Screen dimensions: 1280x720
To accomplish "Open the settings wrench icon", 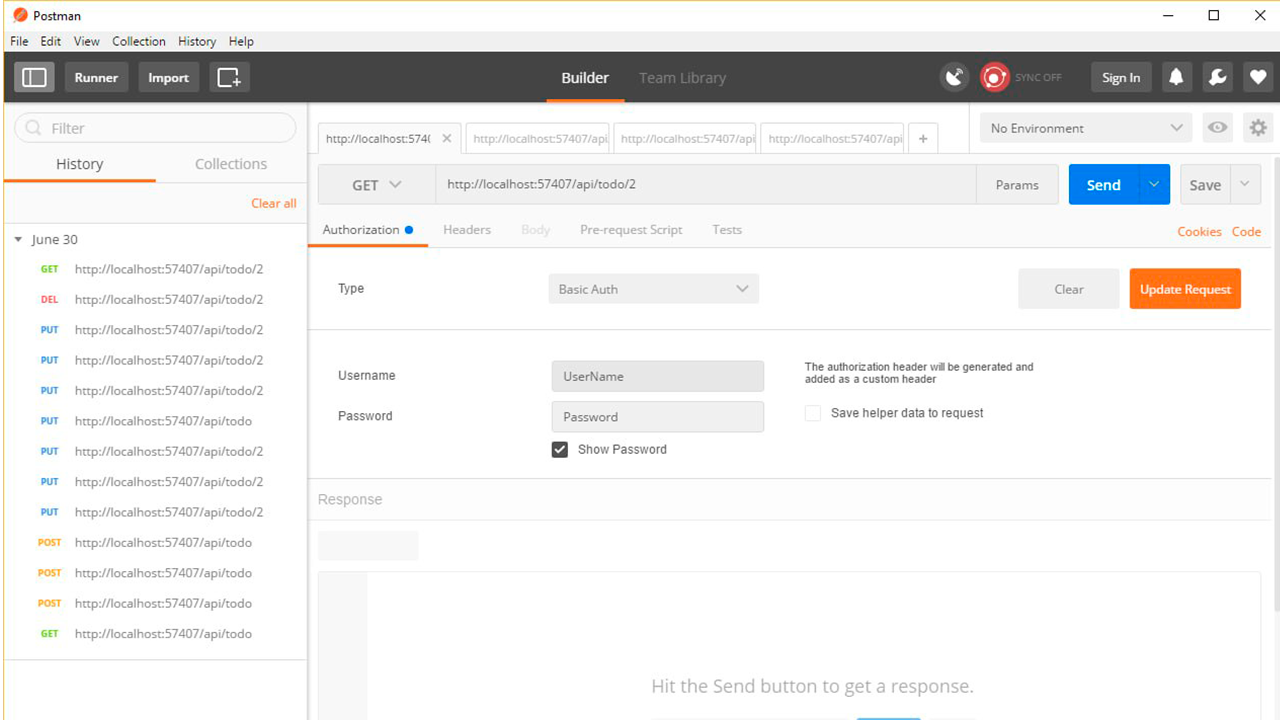I will tap(1217, 77).
